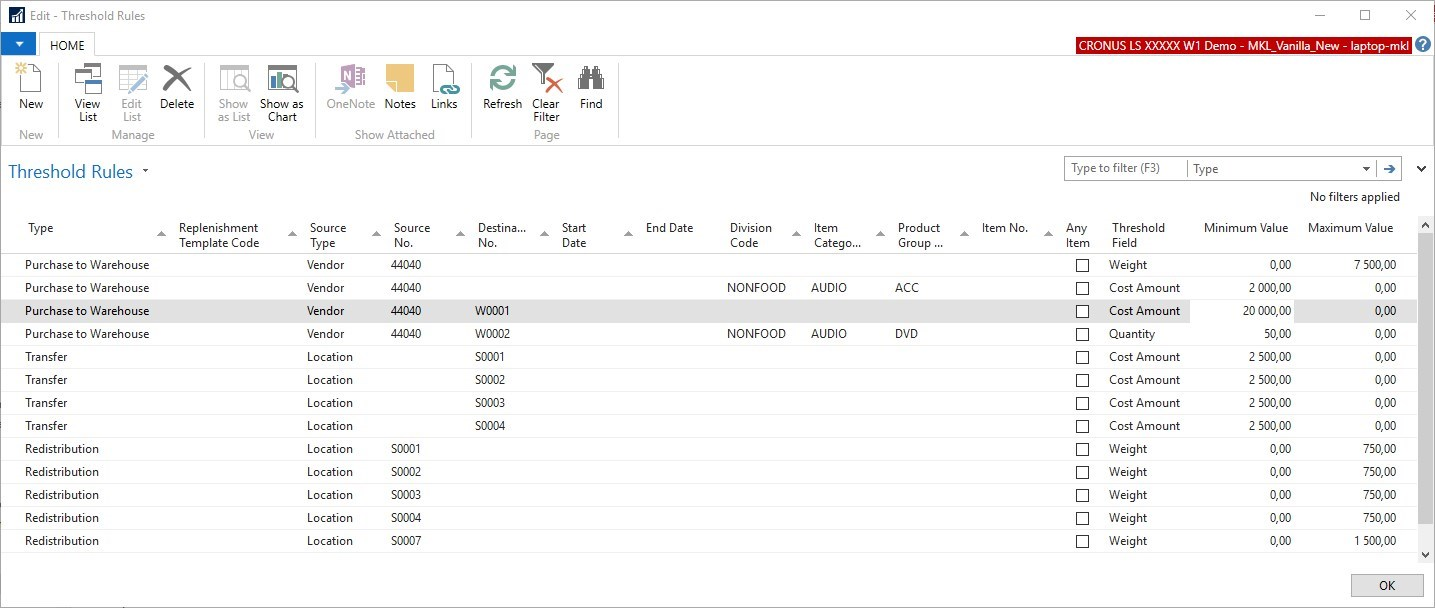
Task: Open the help question mark icon
Action: click(x=1423, y=45)
